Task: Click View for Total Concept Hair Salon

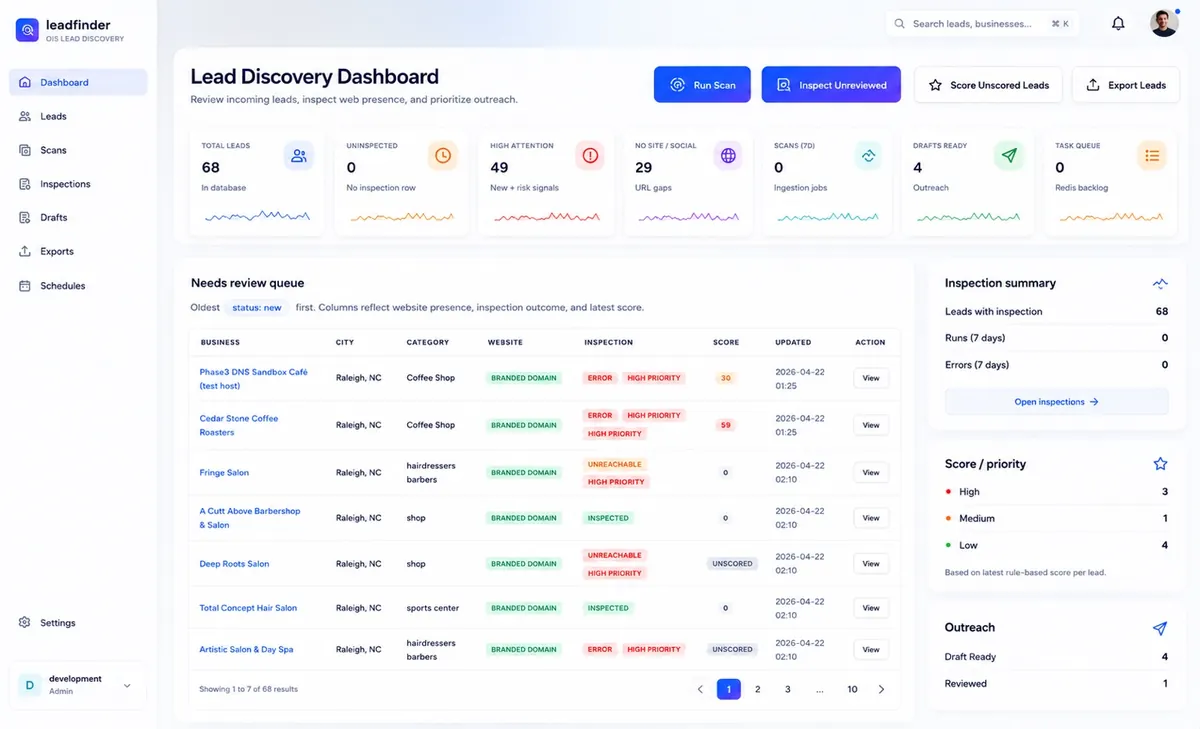Action: click(x=871, y=608)
